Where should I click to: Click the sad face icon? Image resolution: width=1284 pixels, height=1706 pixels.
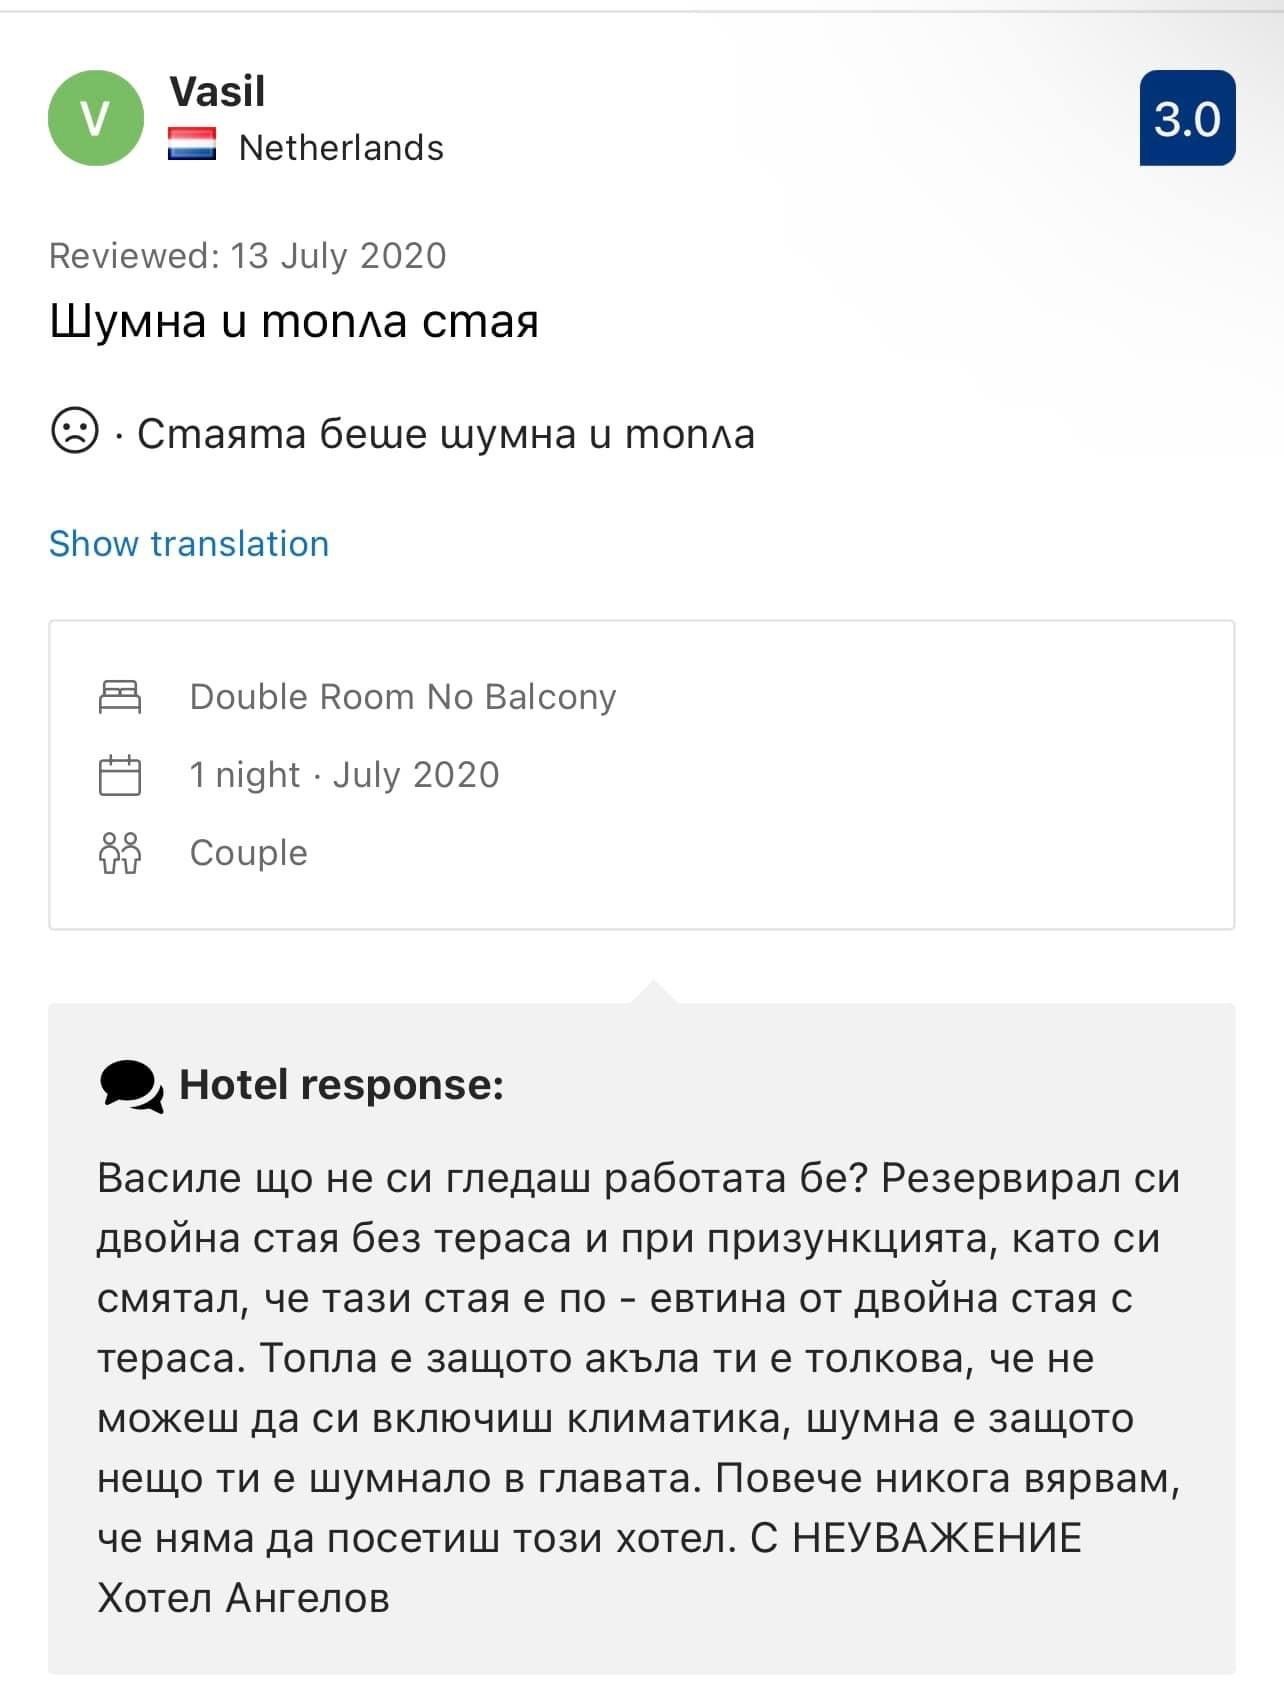point(74,432)
